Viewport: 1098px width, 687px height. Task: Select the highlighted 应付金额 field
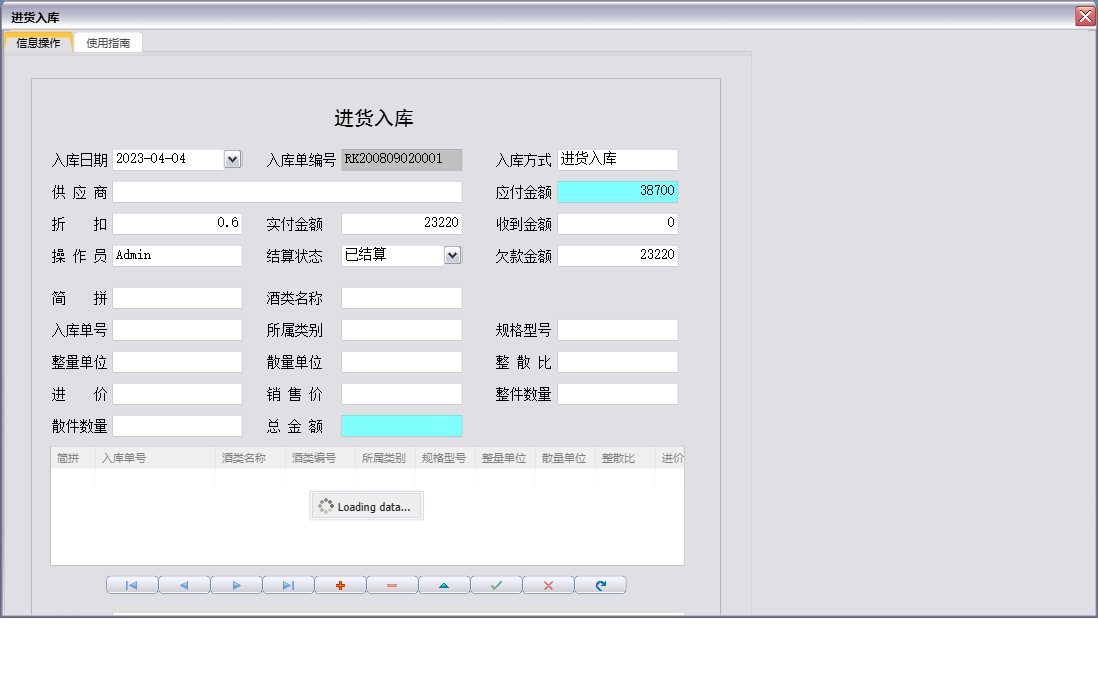pos(617,191)
